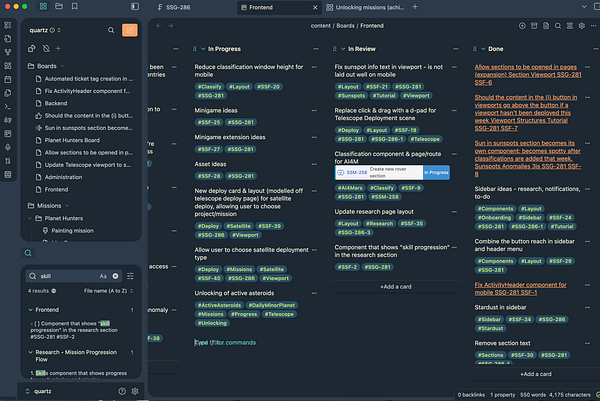Open the sidebar search magnifier next to quartz
Screen dimensions: 600x401
pyautogui.click(x=111, y=30)
